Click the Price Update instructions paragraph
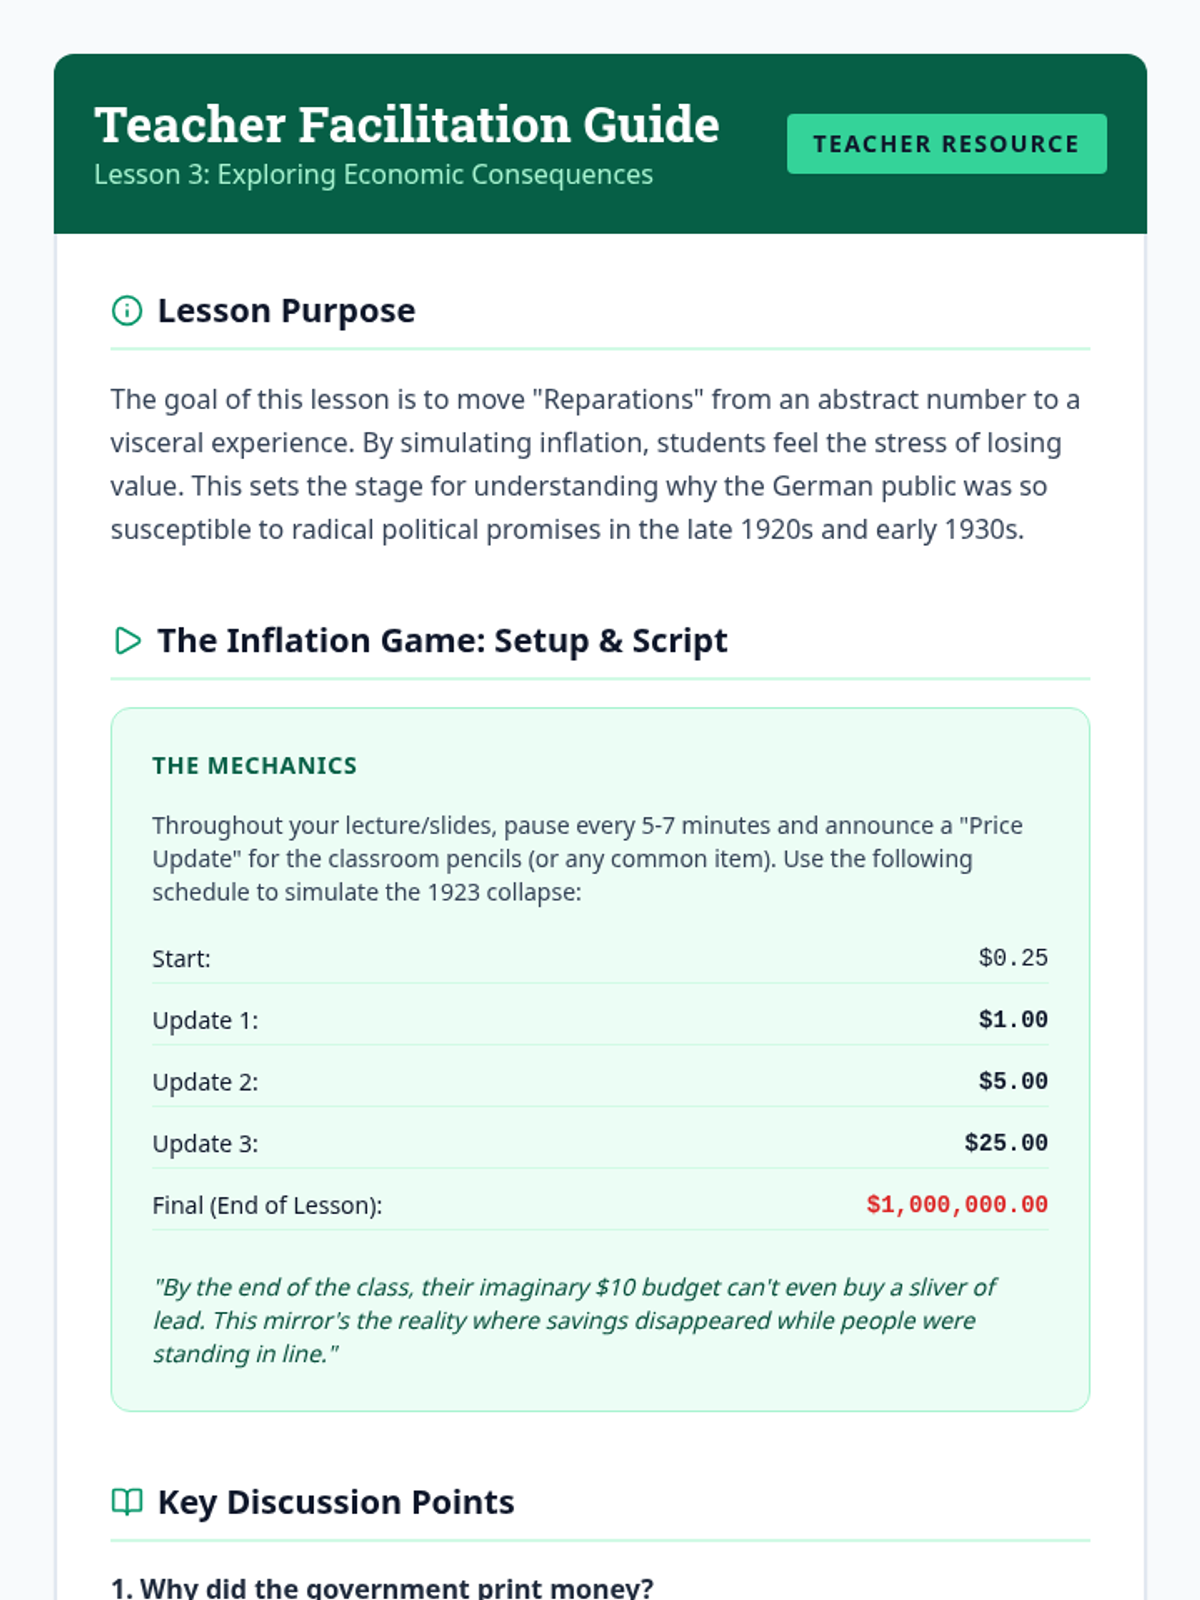This screenshot has height=1600, width=1200. coord(588,859)
